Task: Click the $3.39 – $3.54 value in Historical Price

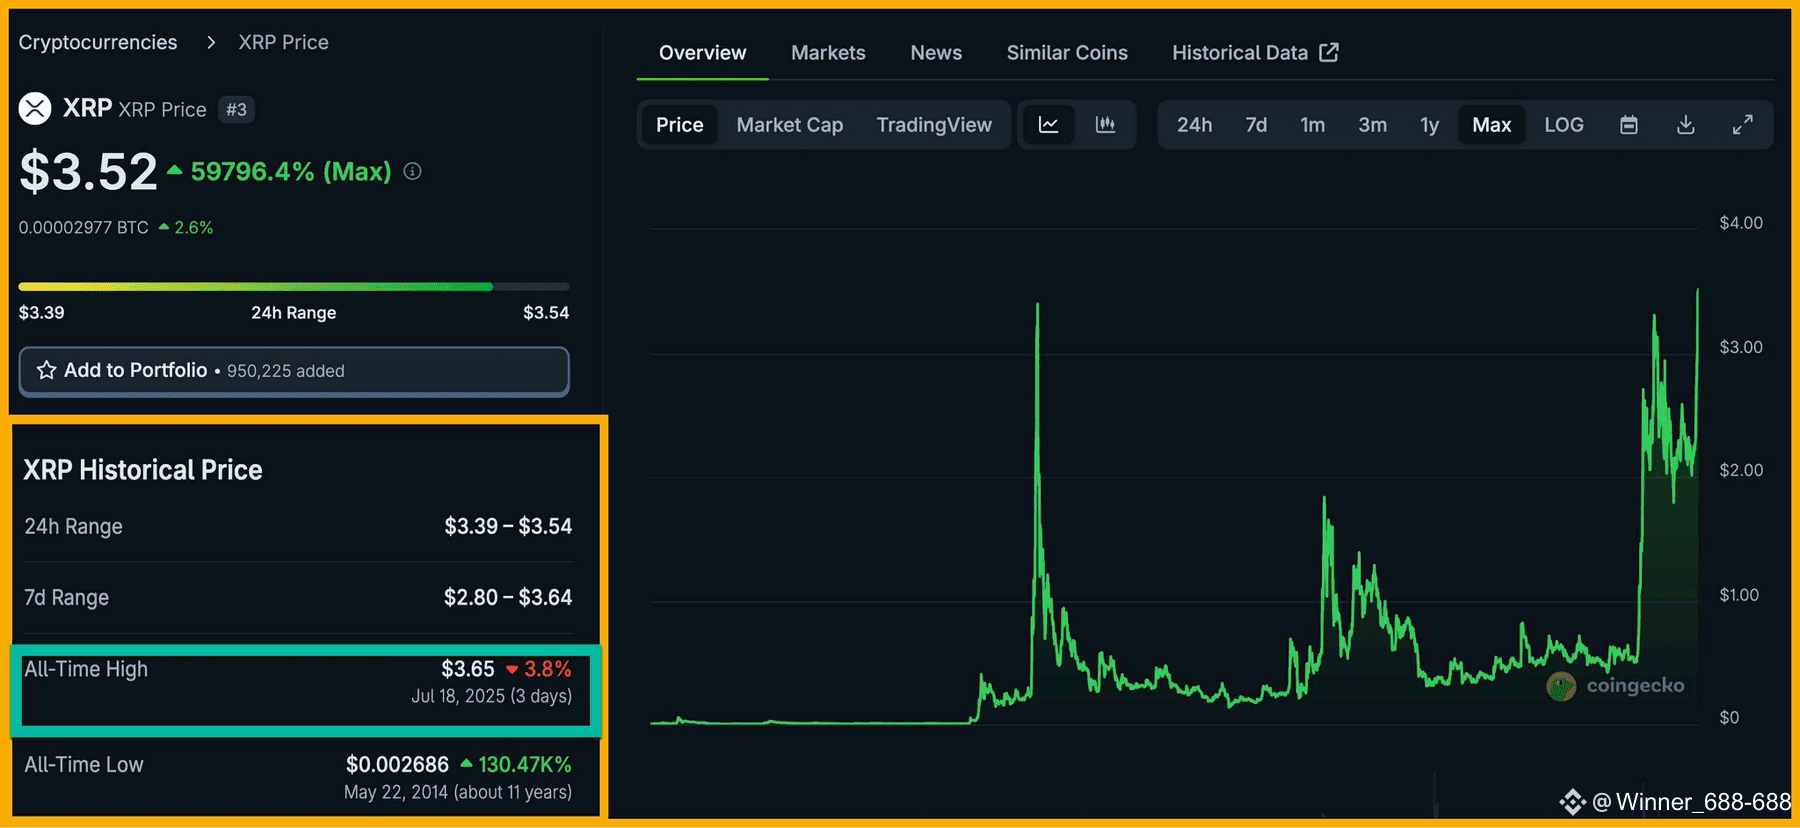Action: 508,526
